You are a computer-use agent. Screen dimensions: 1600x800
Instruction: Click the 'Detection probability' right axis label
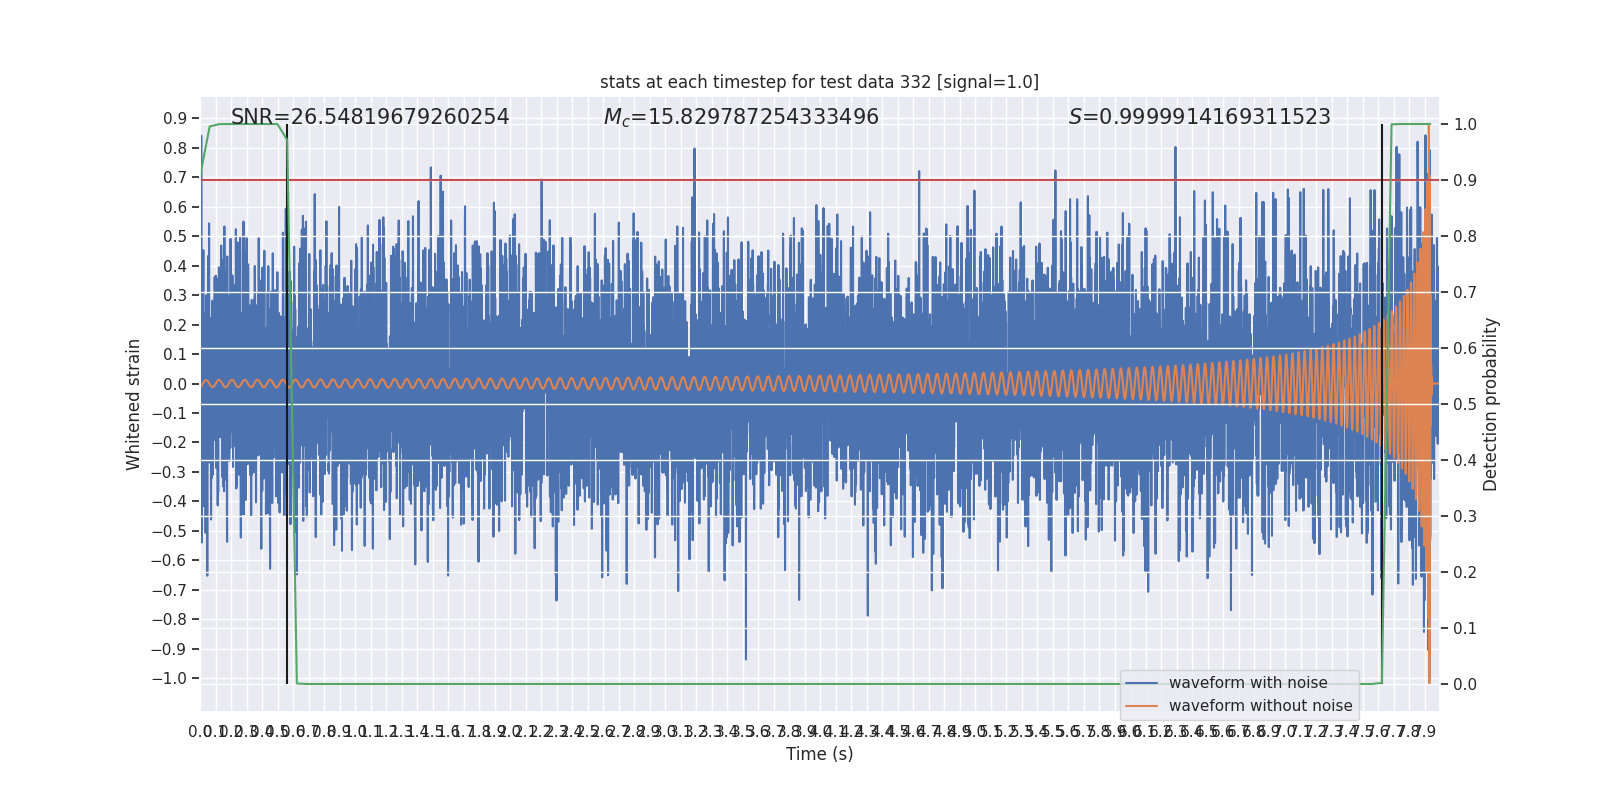pyautogui.click(x=1490, y=404)
